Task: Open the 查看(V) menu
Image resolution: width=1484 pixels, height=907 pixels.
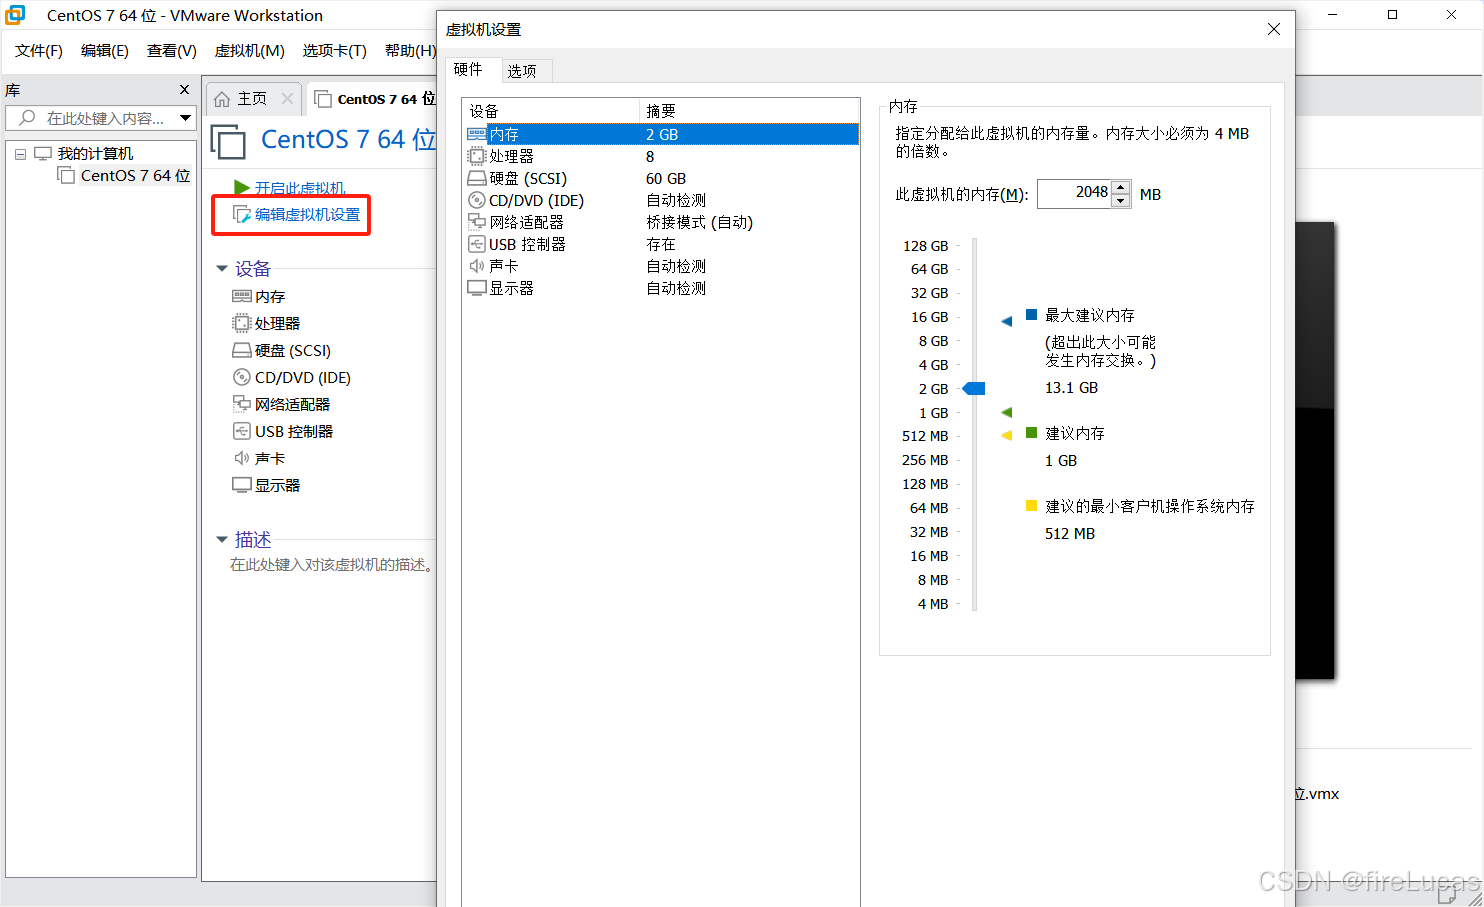Action: click(172, 51)
